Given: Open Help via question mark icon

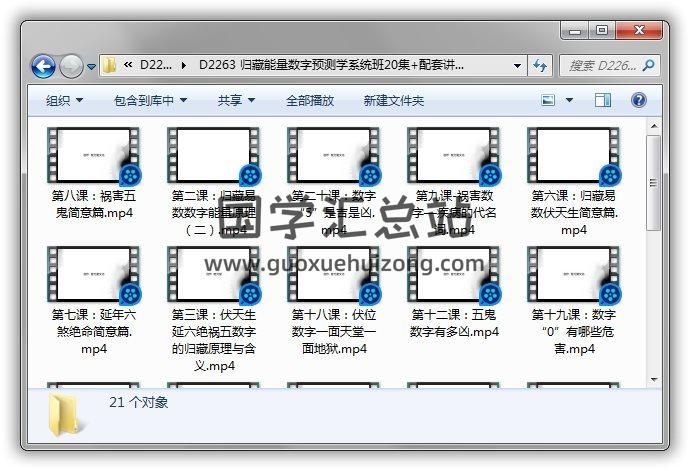Looking at the screenshot, I should tap(639, 100).
